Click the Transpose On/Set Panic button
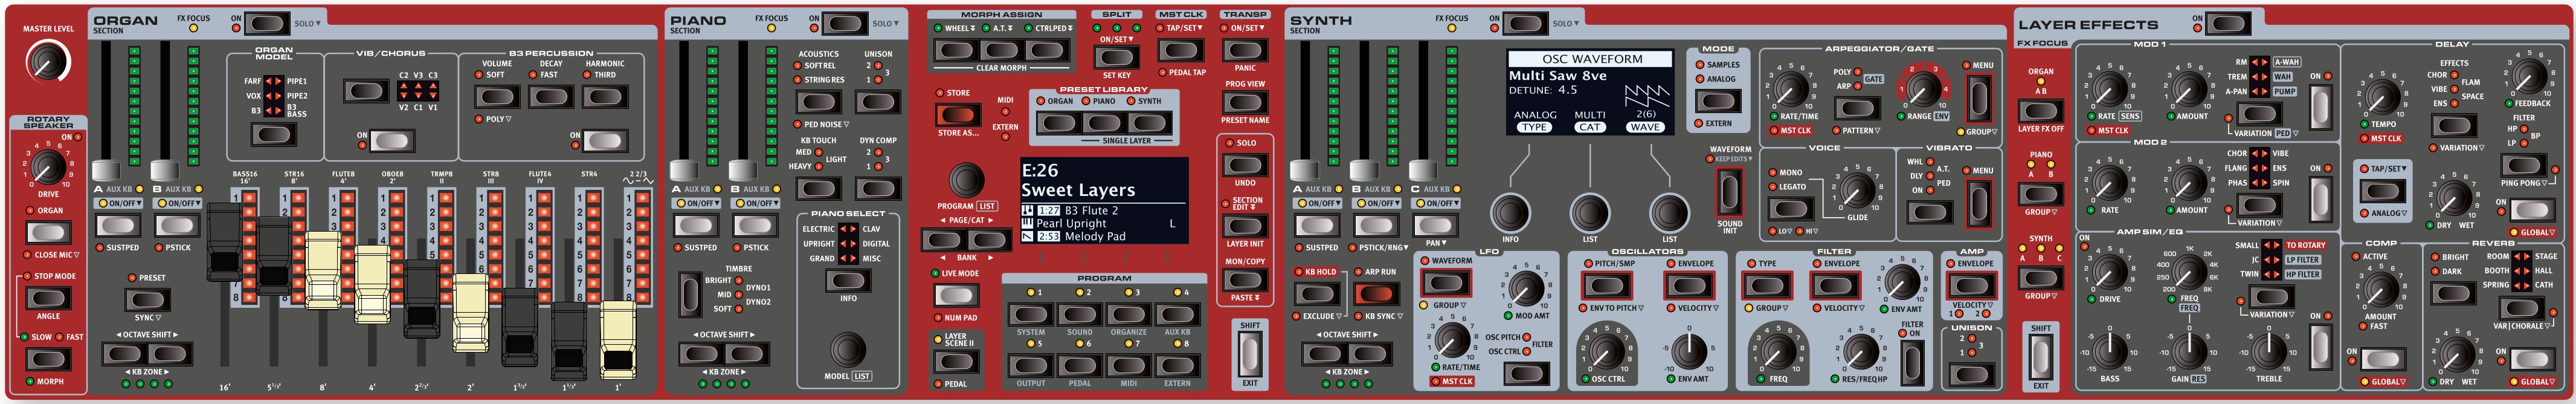This screenshot has height=404, width=2576. click(x=1244, y=49)
